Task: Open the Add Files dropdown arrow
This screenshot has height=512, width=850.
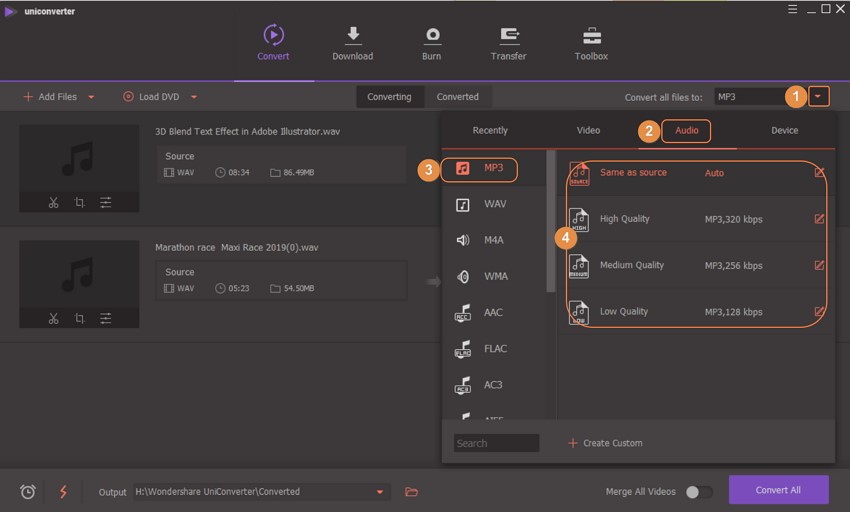Action: pos(91,97)
